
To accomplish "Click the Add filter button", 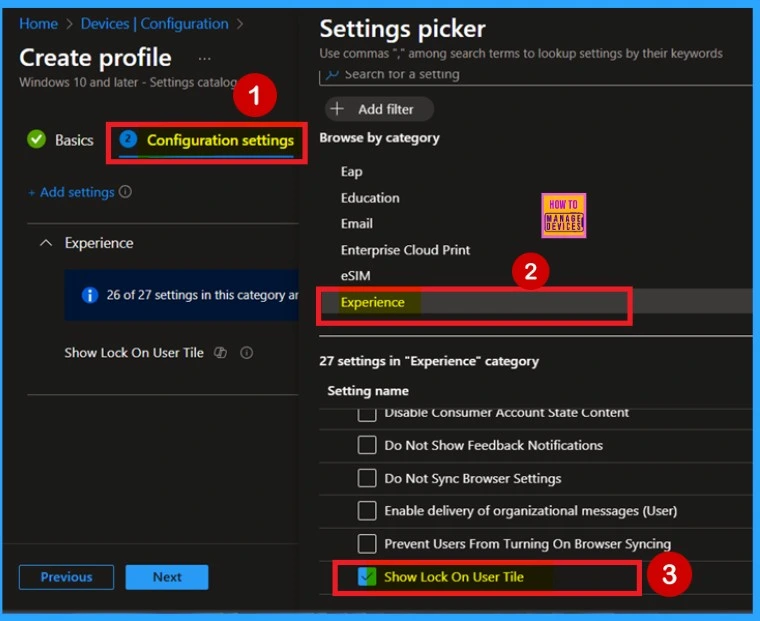I will pyautogui.click(x=379, y=109).
